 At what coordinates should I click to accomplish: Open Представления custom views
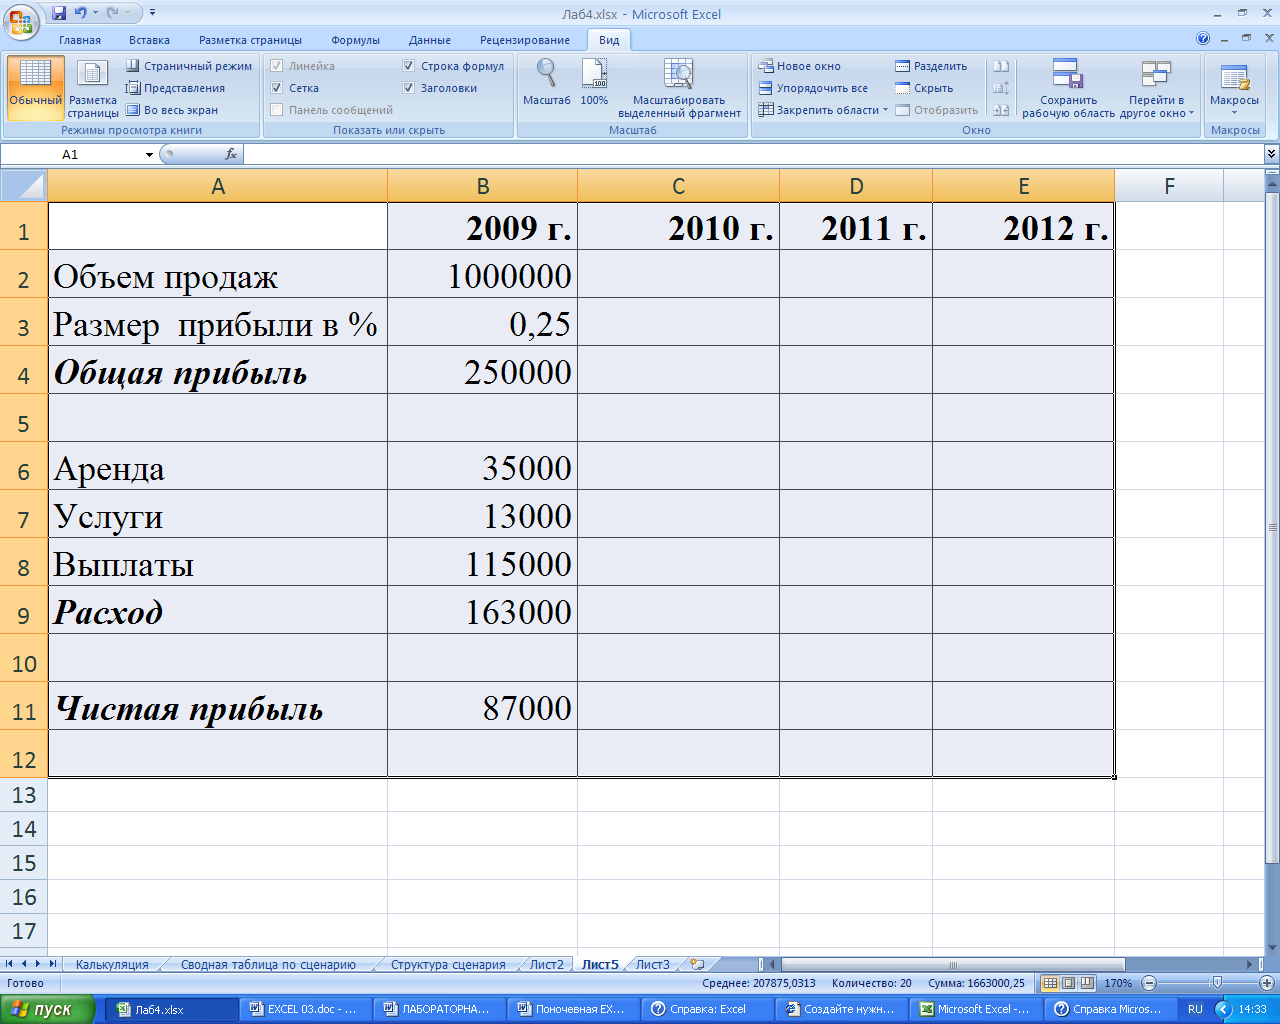176,88
